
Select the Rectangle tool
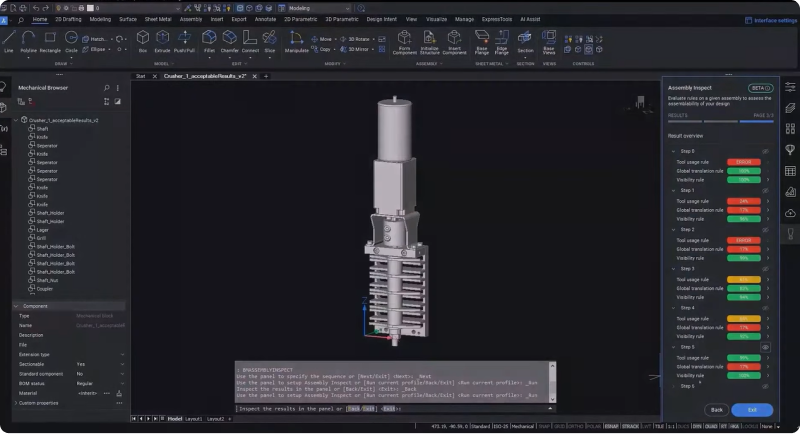50,41
